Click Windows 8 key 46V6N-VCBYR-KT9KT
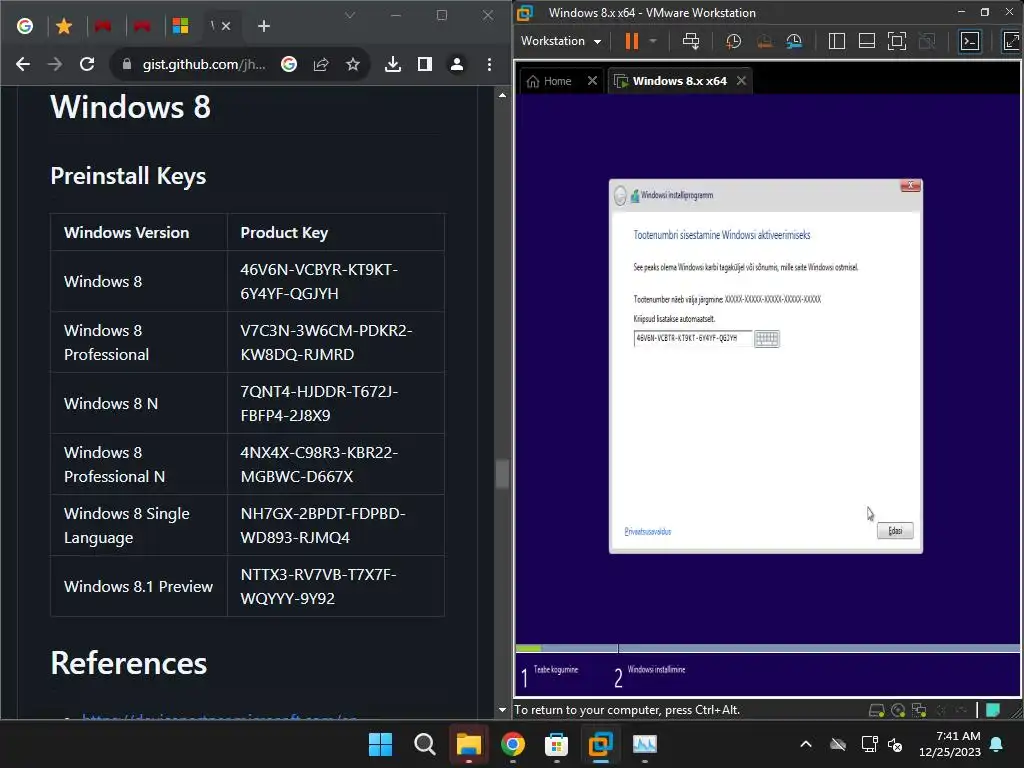This screenshot has height=768, width=1024. point(319,281)
